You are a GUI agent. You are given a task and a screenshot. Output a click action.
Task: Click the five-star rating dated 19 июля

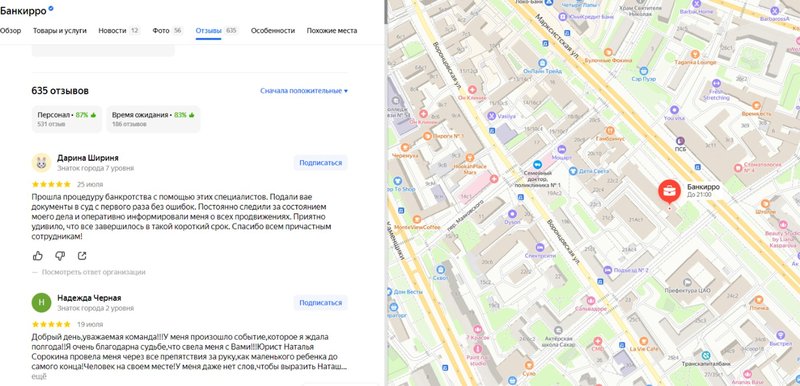(x=51, y=324)
